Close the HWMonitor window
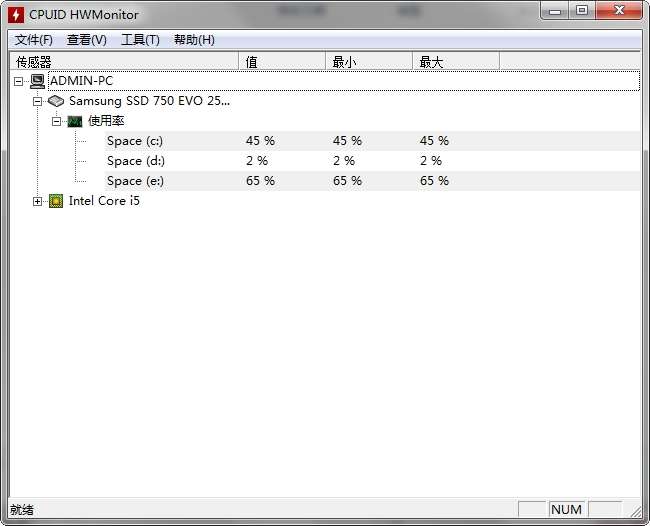The image size is (650, 526). [x=619, y=11]
